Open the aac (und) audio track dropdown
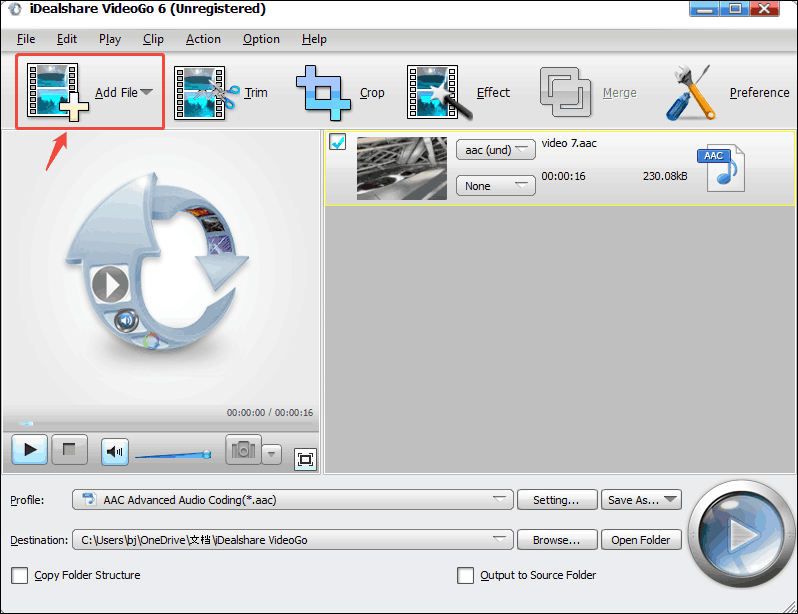Image resolution: width=798 pixels, height=614 pixels. click(496, 150)
